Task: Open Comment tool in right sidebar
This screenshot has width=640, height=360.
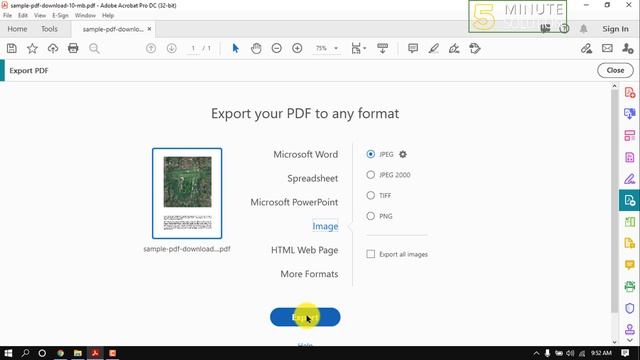Action: coord(629,265)
